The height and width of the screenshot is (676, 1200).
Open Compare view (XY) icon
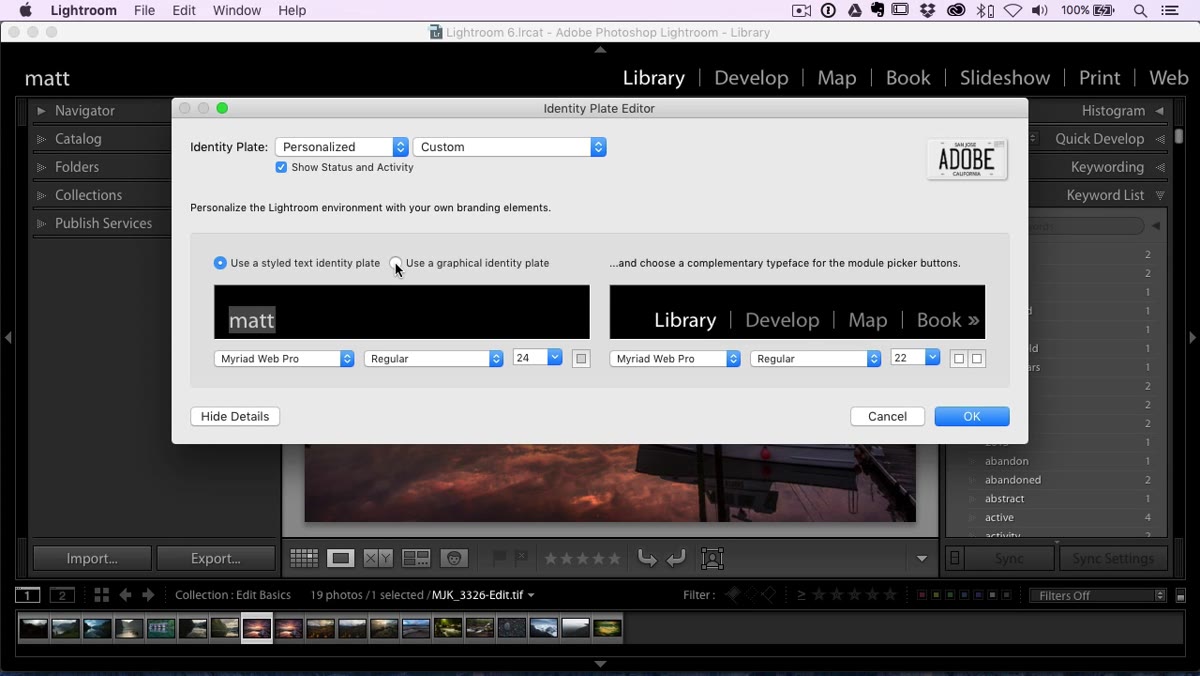tap(378, 559)
